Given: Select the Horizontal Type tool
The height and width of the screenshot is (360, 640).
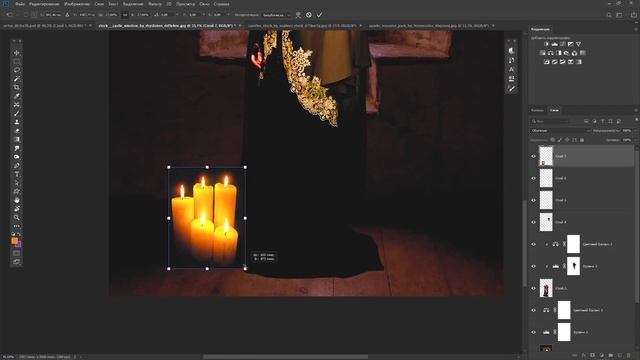Looking at the screenshot, I should coord(16,174).
